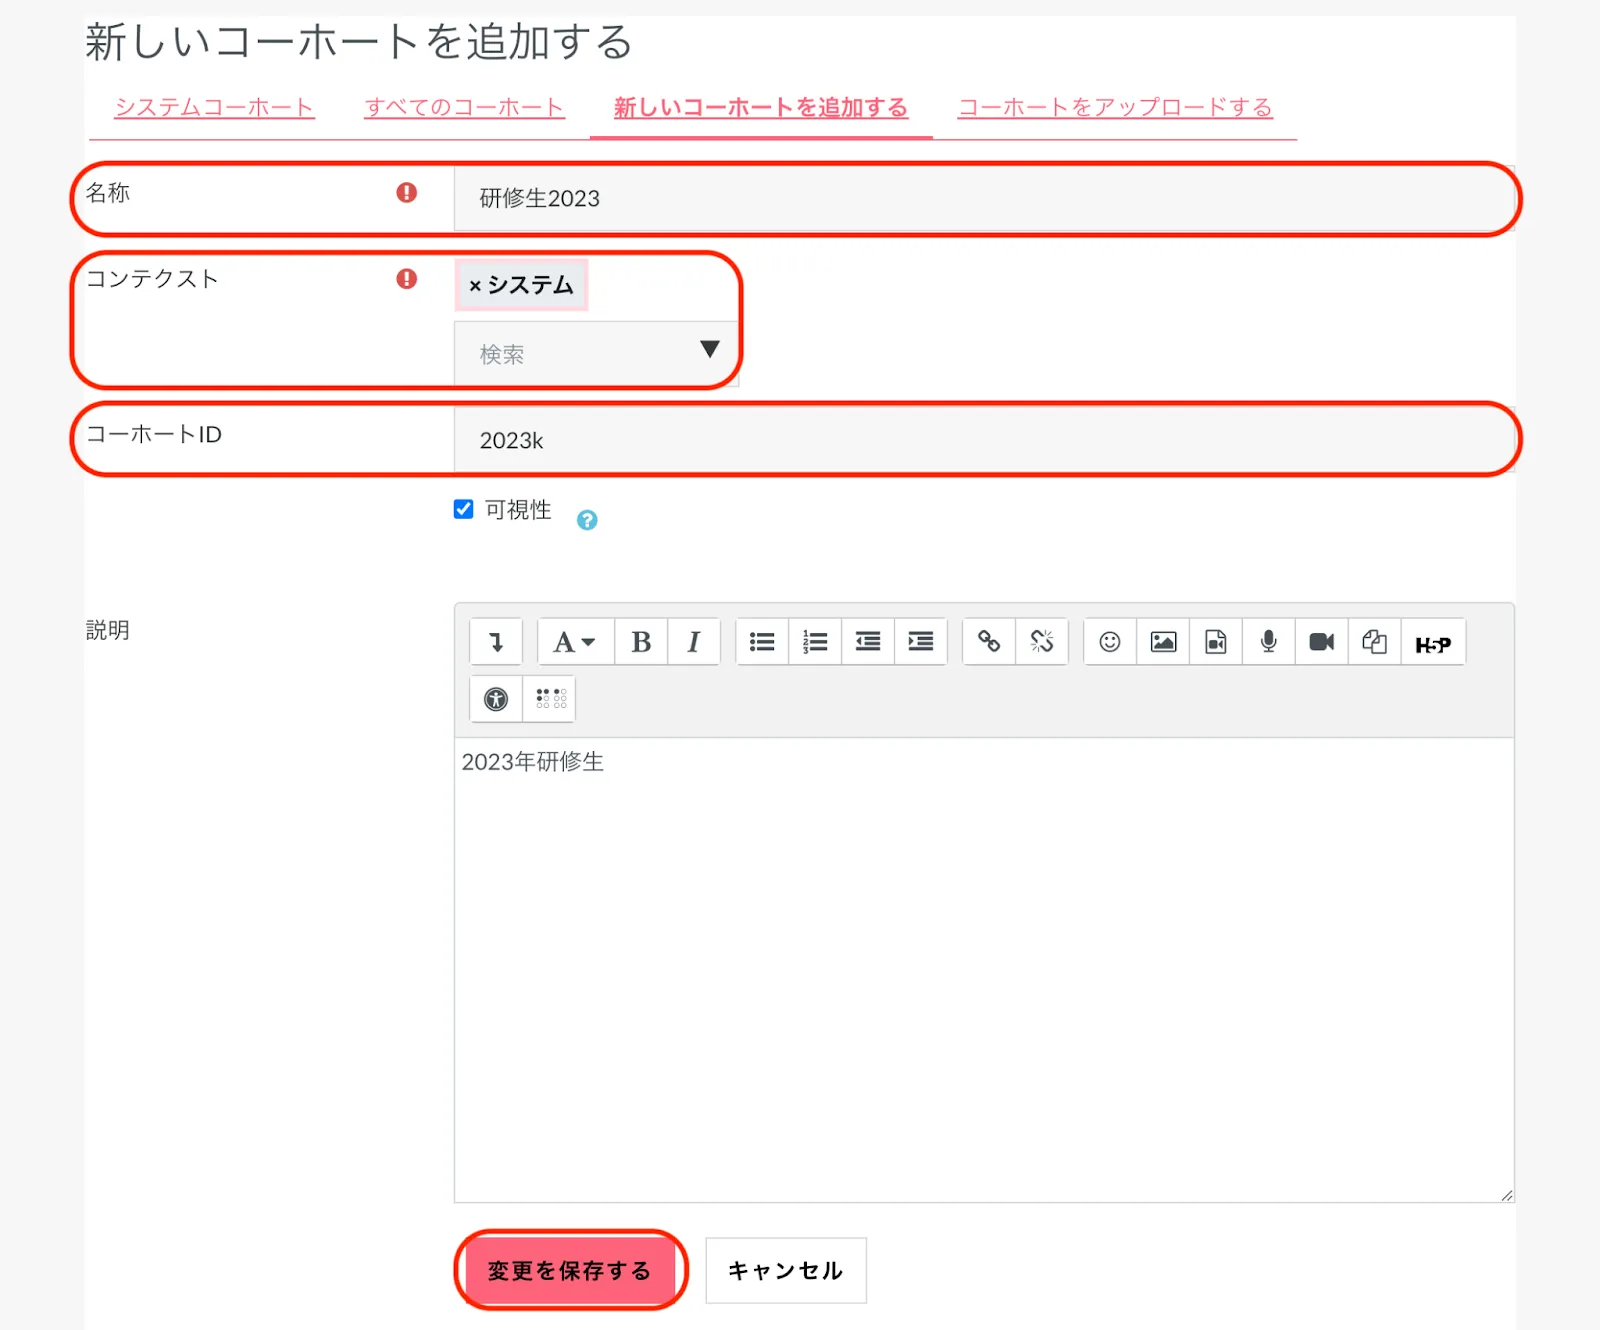Viewport: 1600px width, 1330px height.
Task: Insert an image into description
Action: pos(1163,642)
